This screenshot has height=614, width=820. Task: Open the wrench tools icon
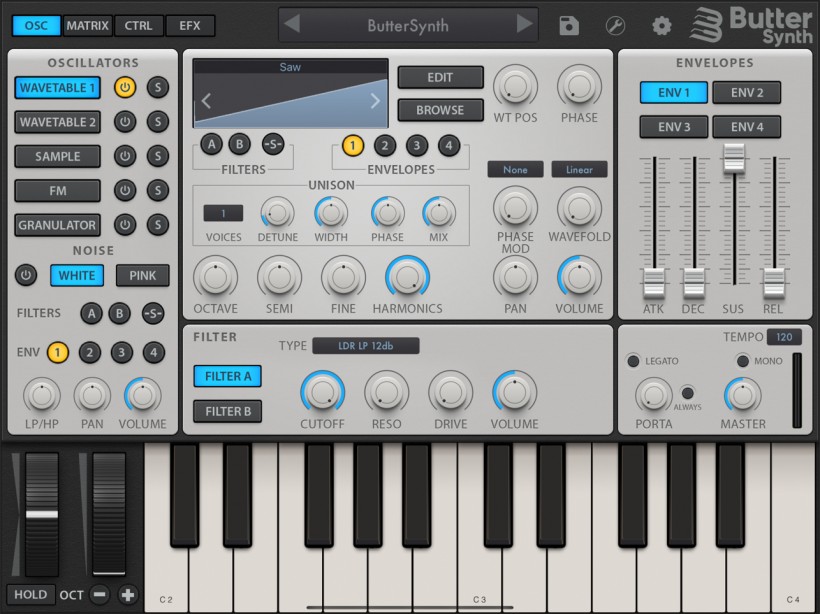tap(616, 26)
